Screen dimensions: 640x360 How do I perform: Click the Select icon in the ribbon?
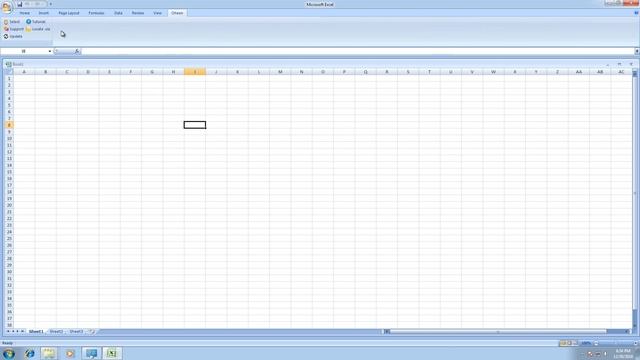click(6, 22)
